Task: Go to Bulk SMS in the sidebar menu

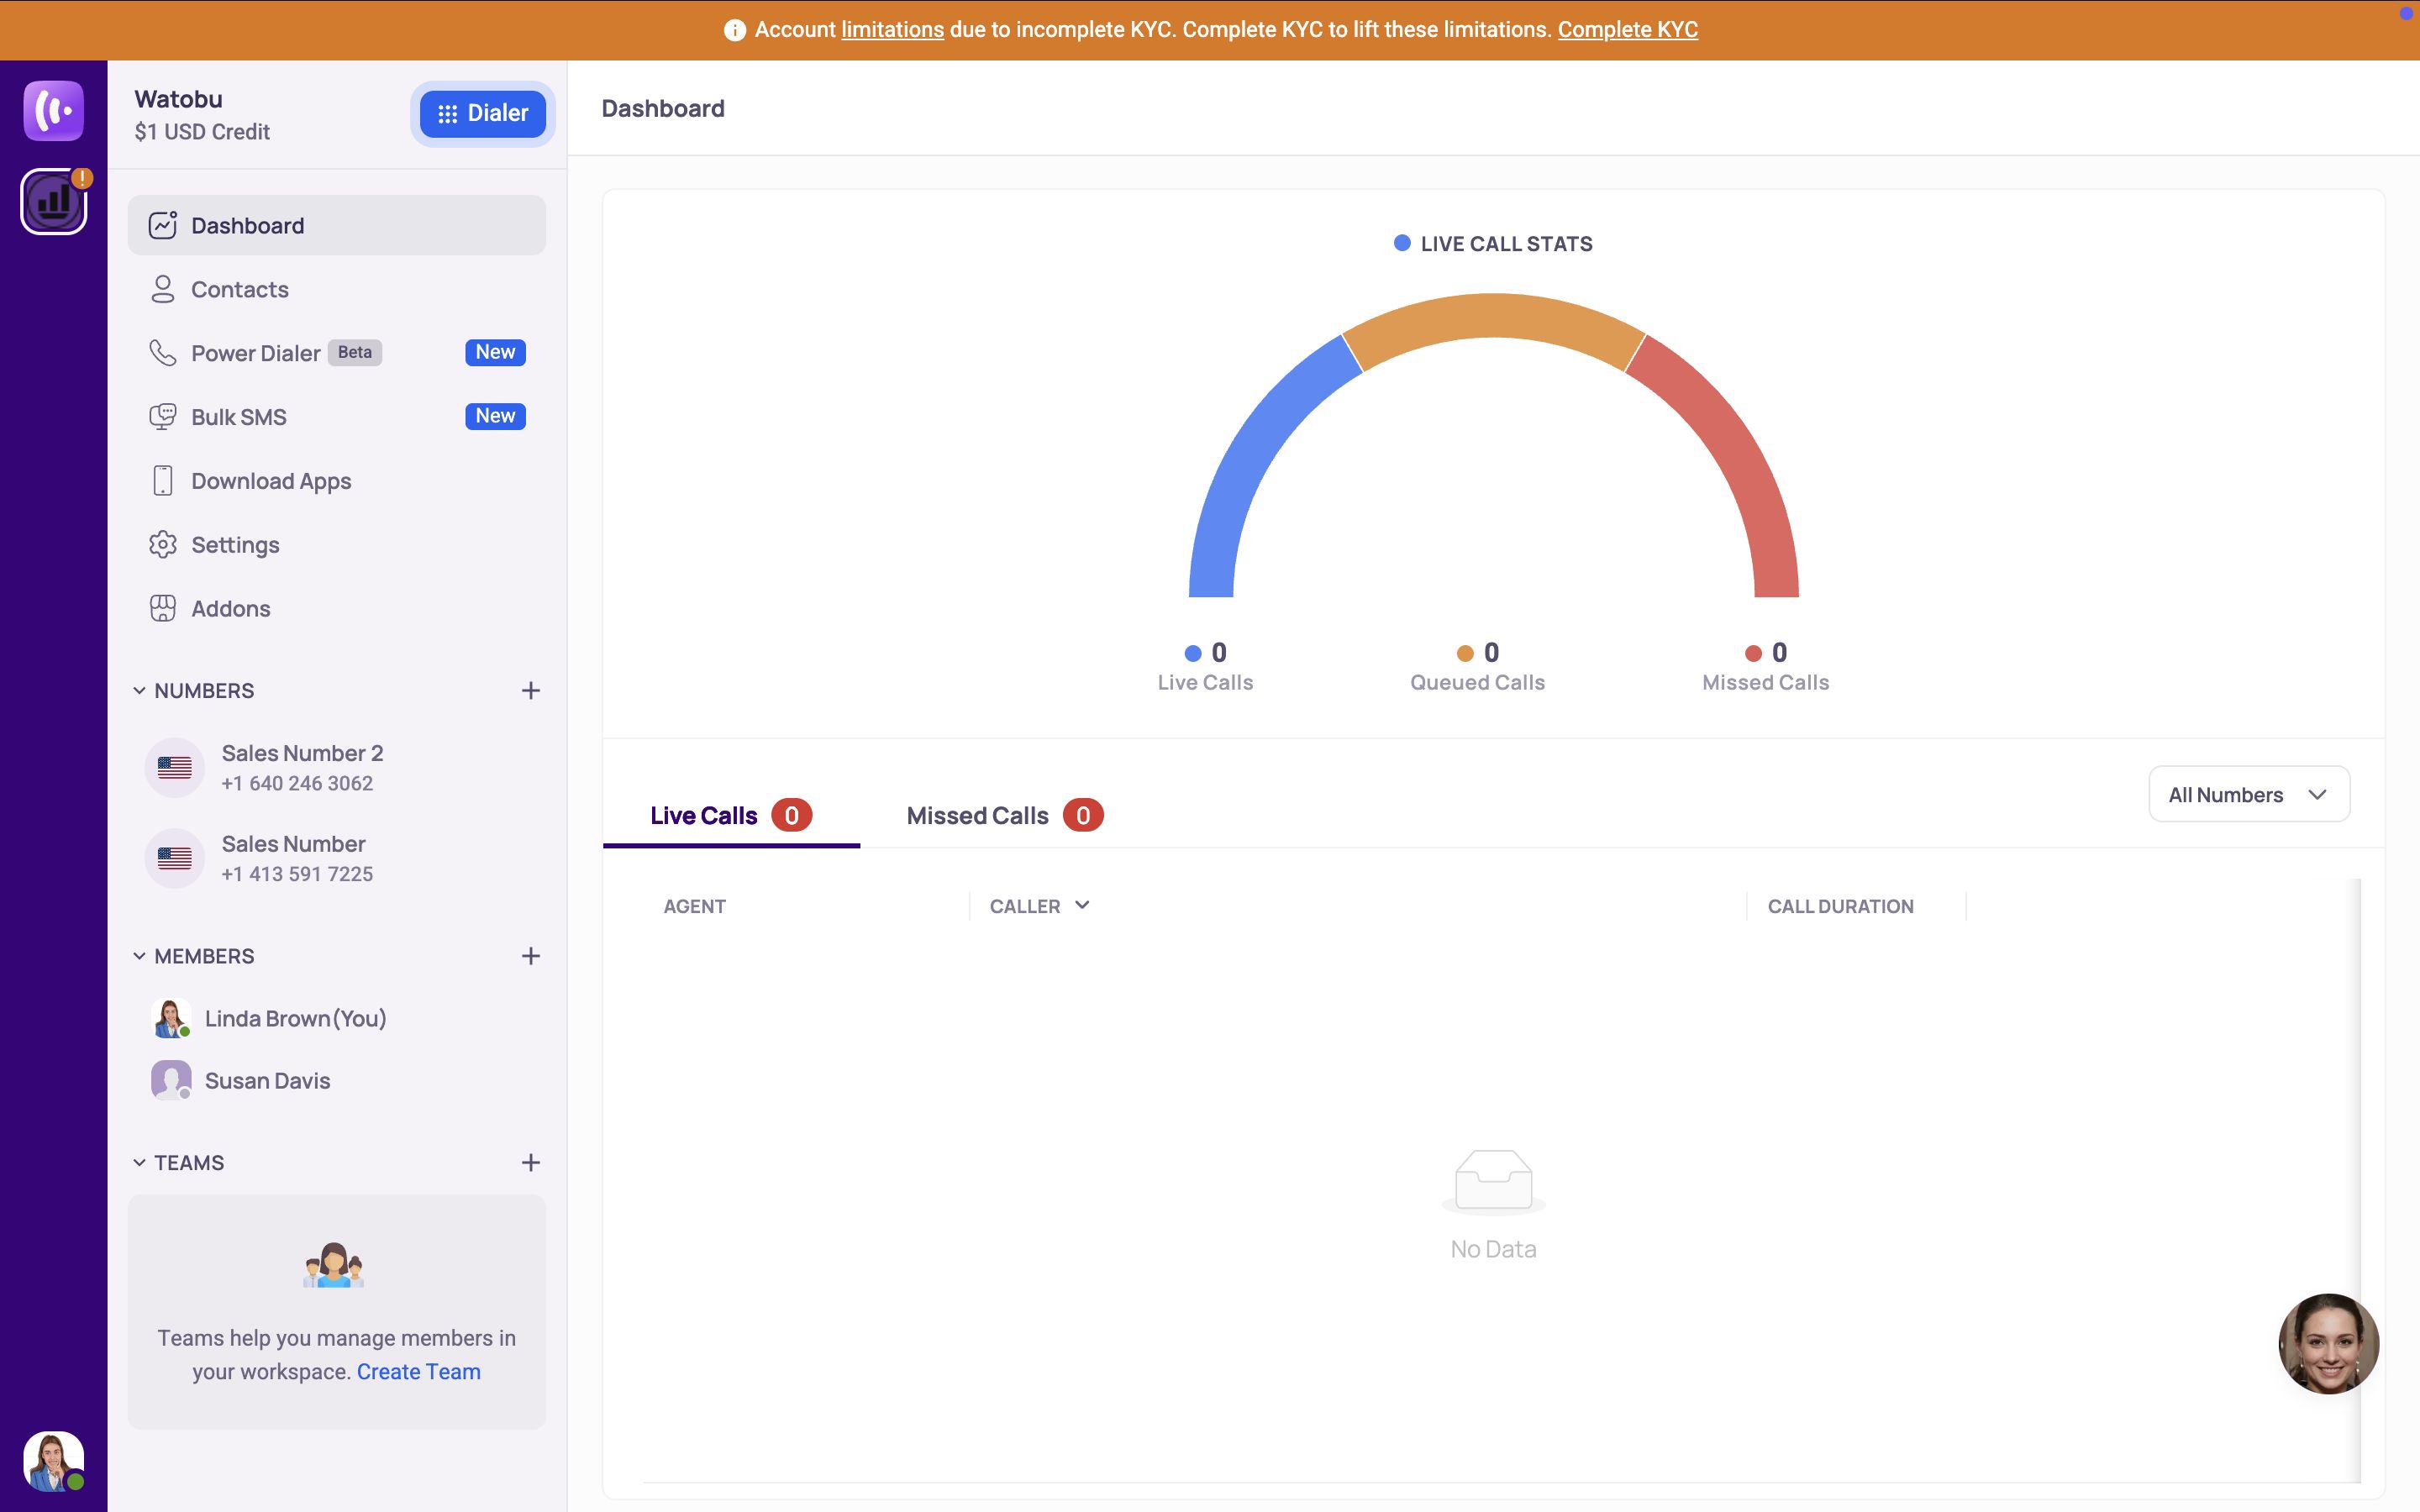Action: [x=336, y=417]
